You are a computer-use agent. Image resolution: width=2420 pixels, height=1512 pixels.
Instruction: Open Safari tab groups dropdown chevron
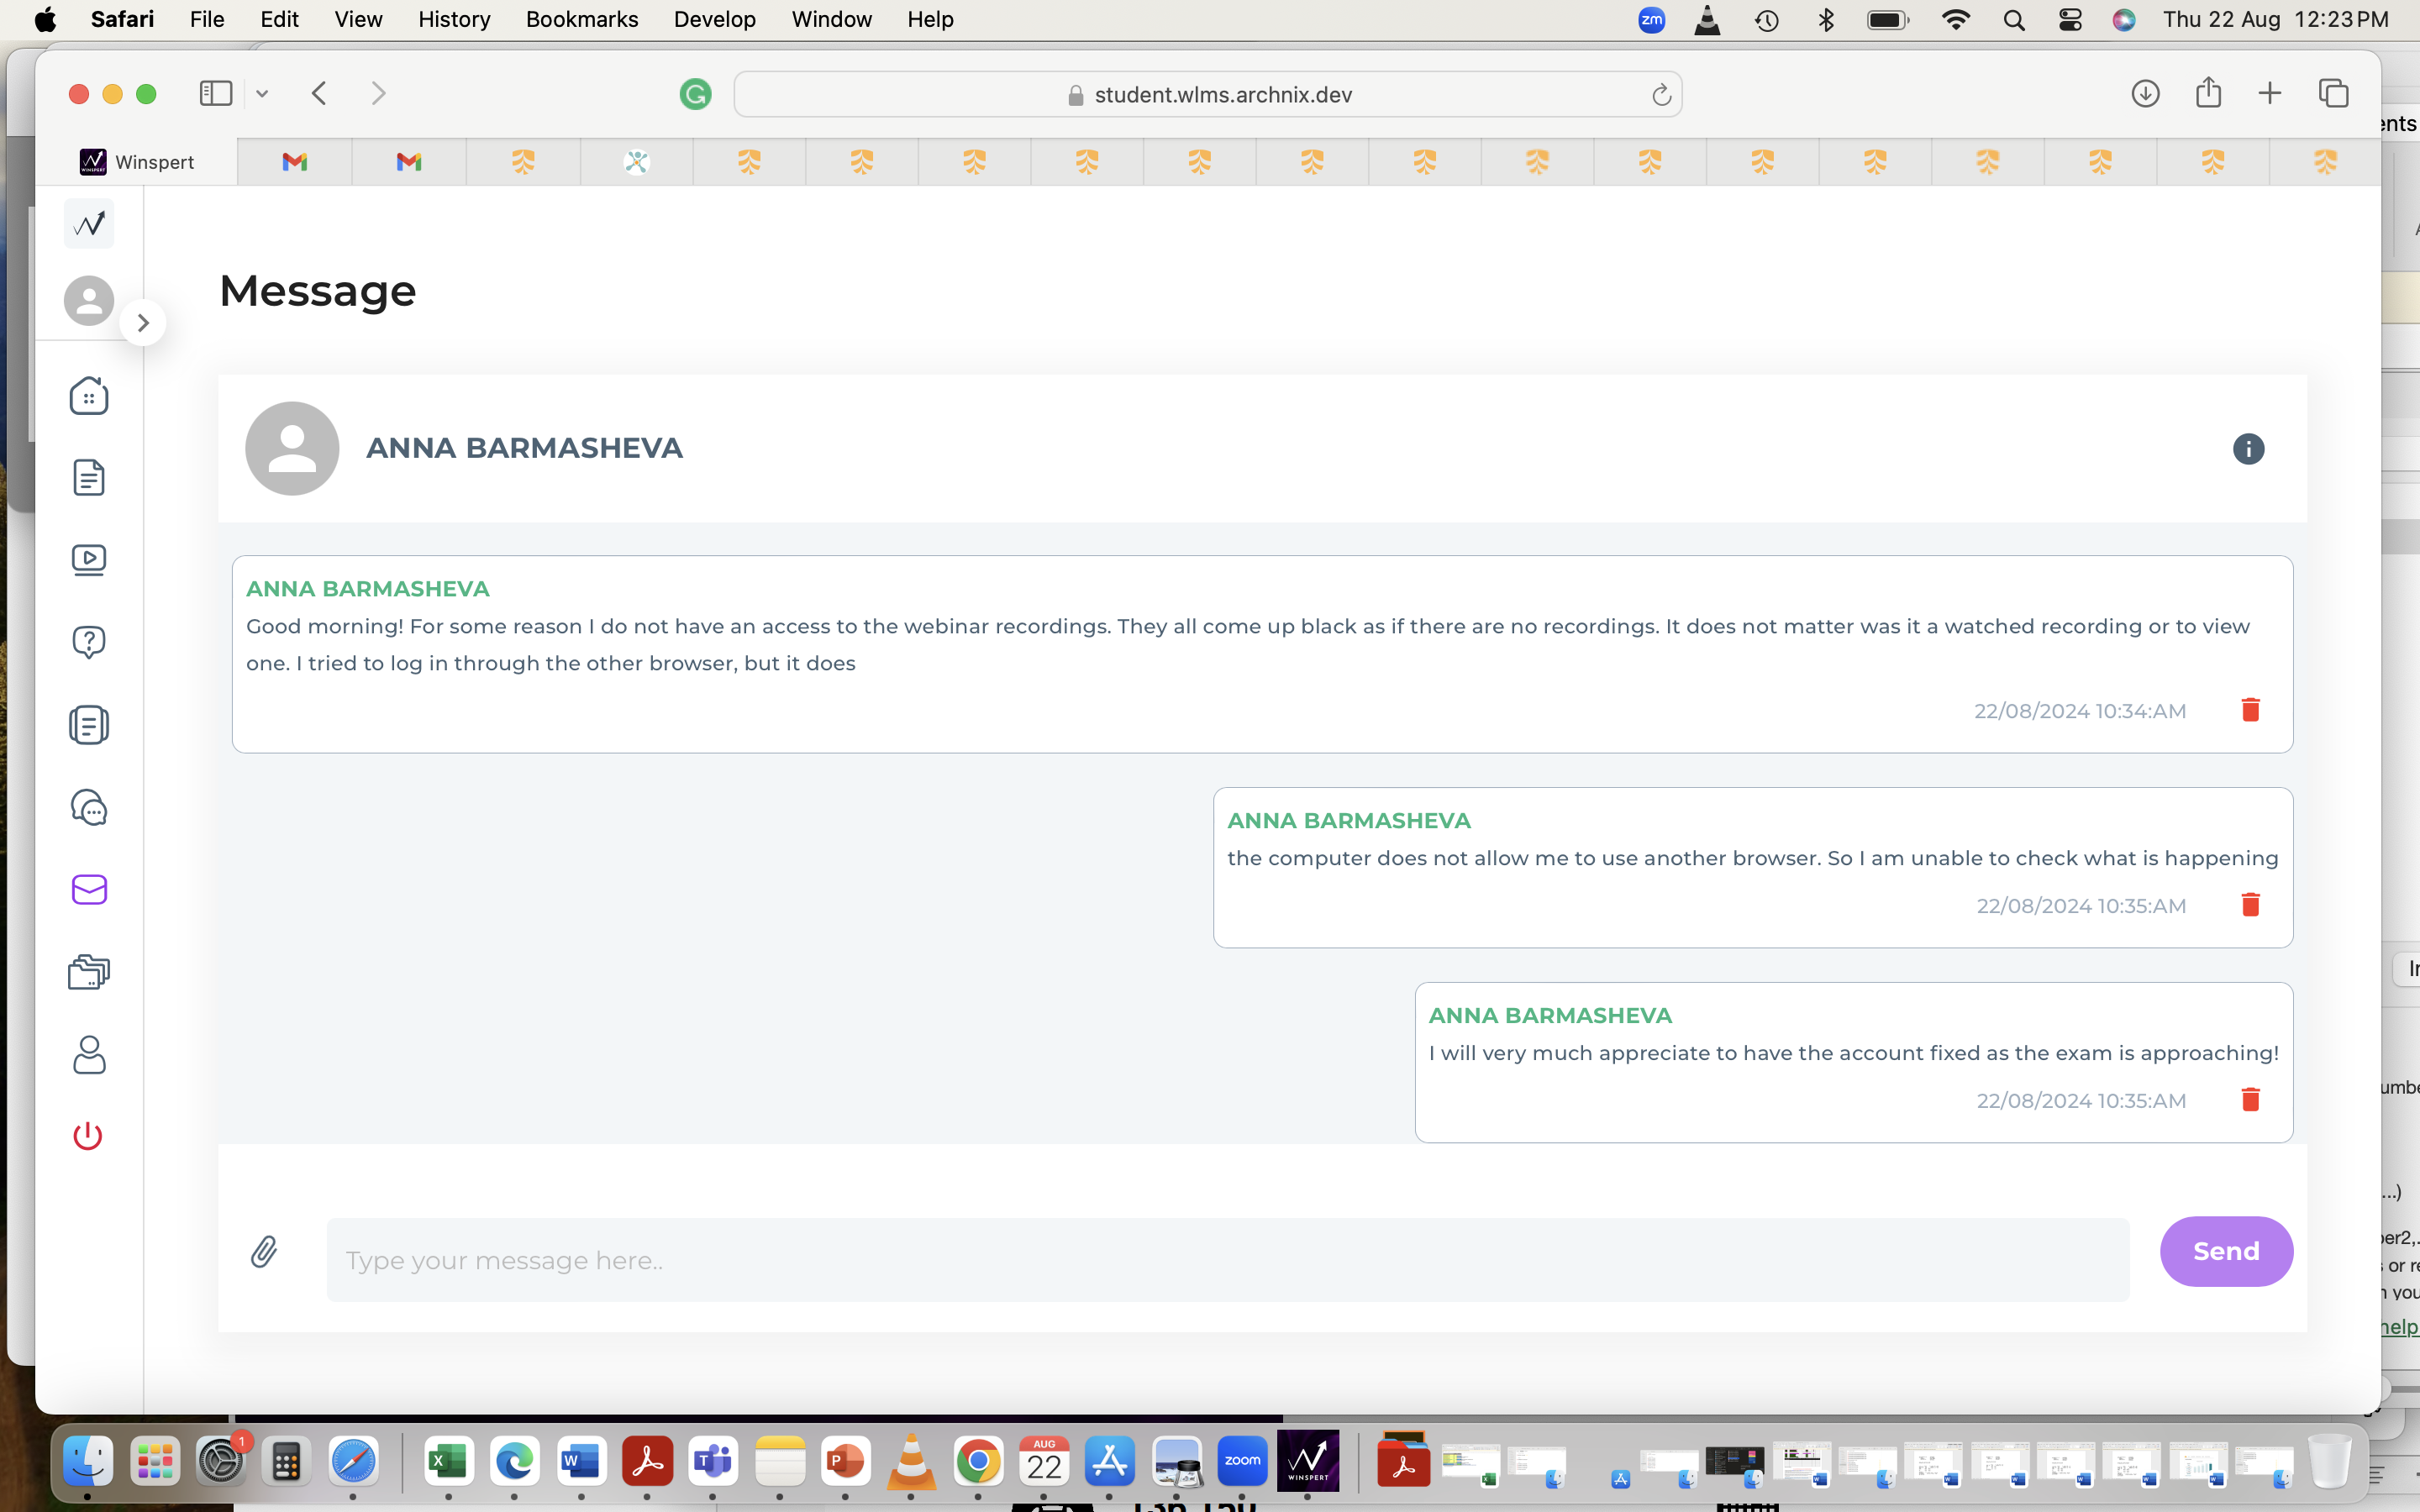(262, 94)
